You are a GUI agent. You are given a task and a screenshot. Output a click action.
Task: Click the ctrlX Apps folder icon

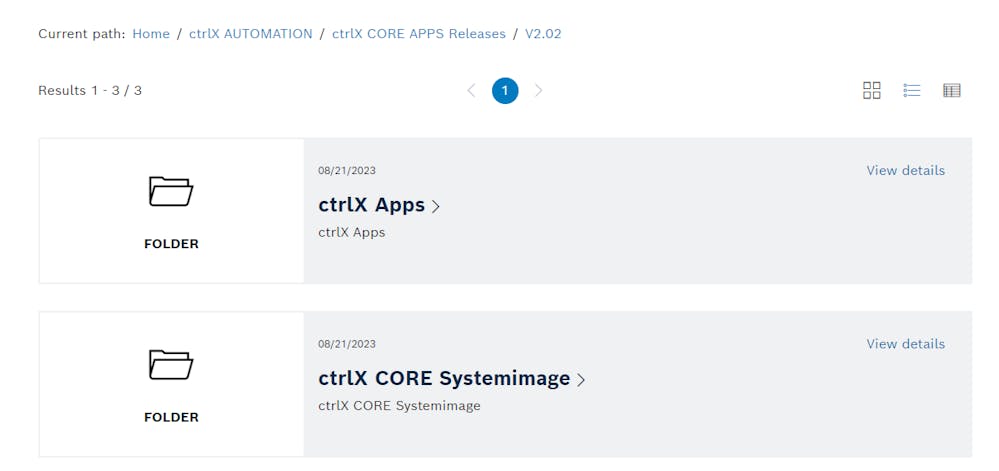point(171,191)
